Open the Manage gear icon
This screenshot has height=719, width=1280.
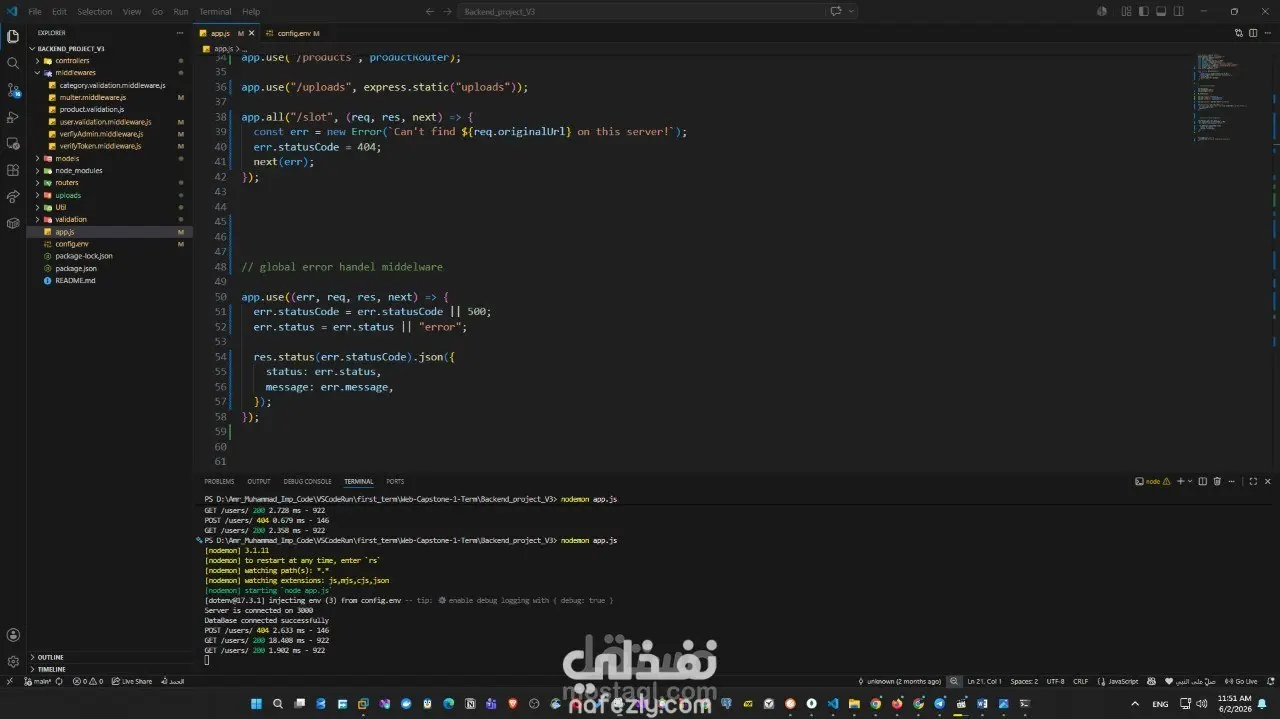pyautogui.click(x=13, y=661)
